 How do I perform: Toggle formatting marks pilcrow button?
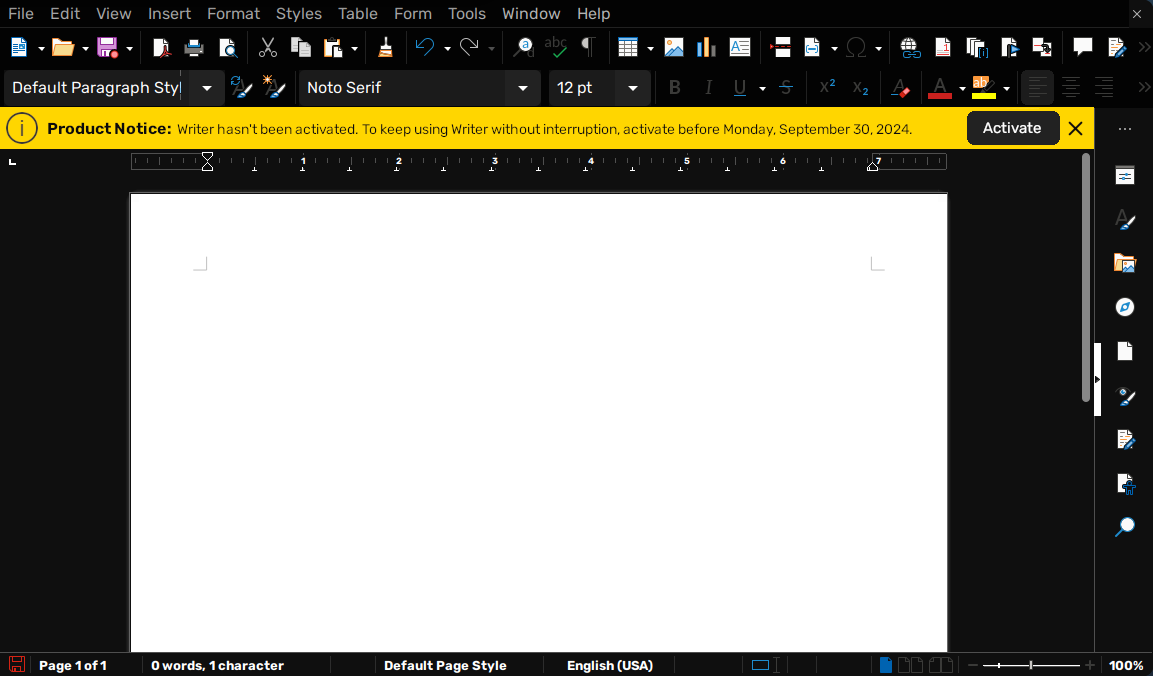(x=588, y=47)
